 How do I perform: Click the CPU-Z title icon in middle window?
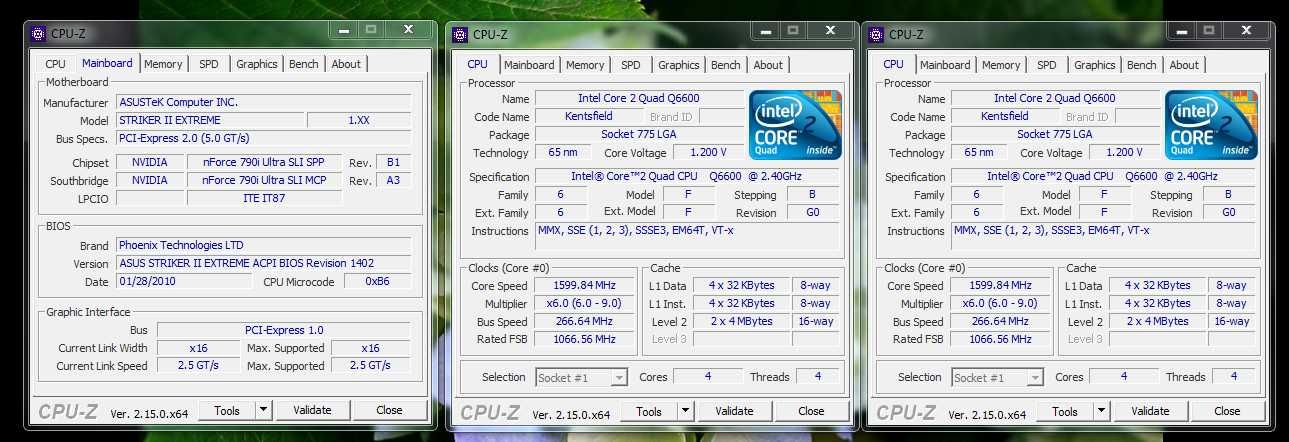click(460, 34)
